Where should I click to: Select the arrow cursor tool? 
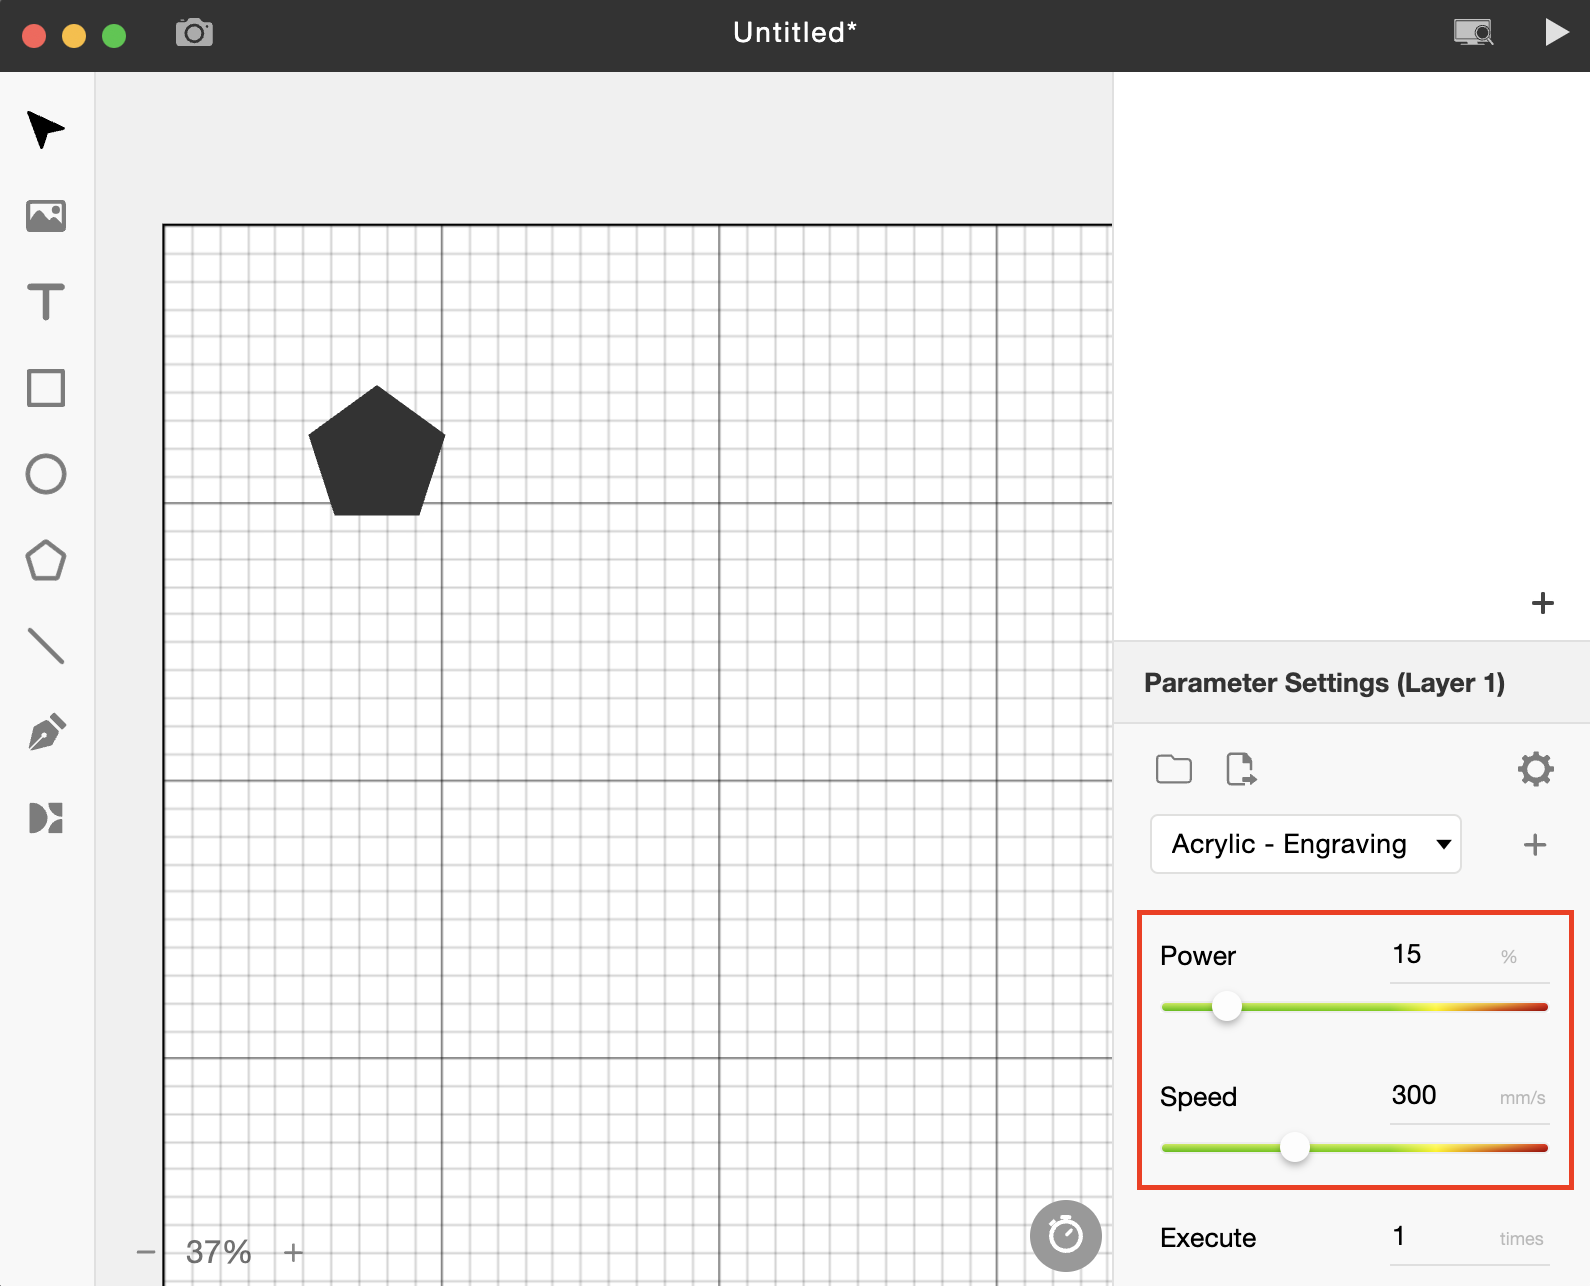coord(46,130)
